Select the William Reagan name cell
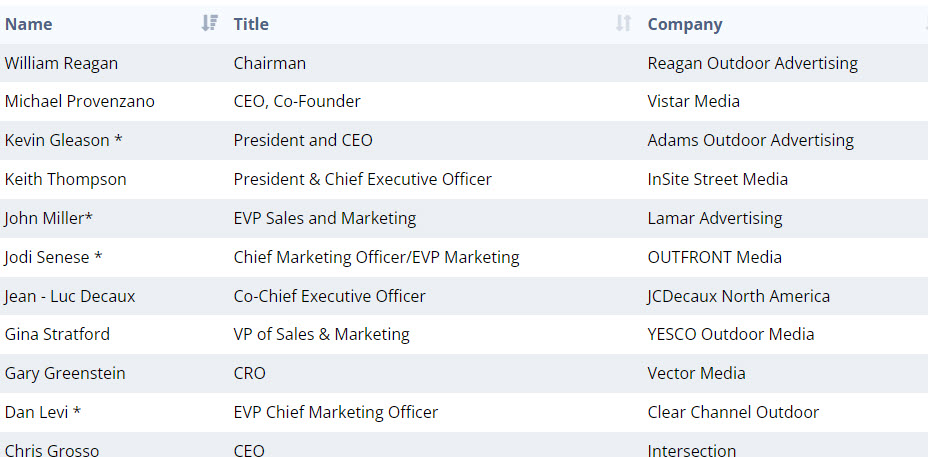928x457 pixels. [61, 63]
